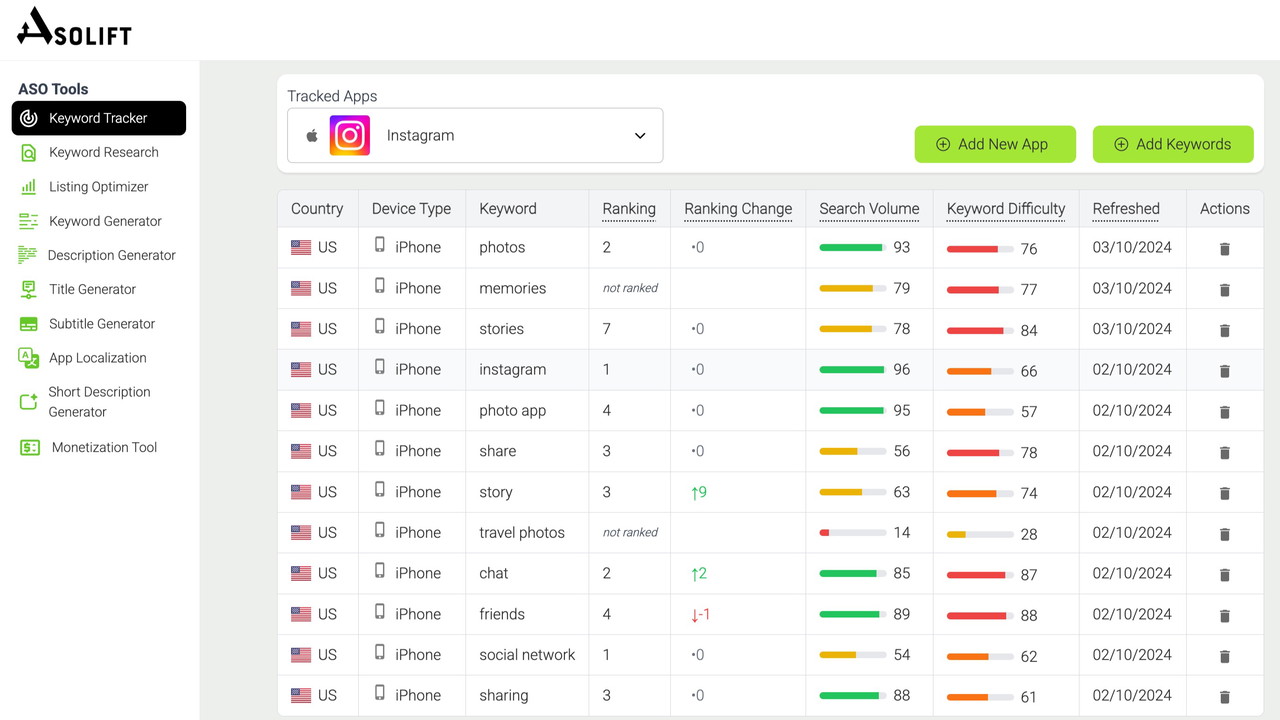Sort by the Ranking column header
1280x720 pixels.
[629, 209]
